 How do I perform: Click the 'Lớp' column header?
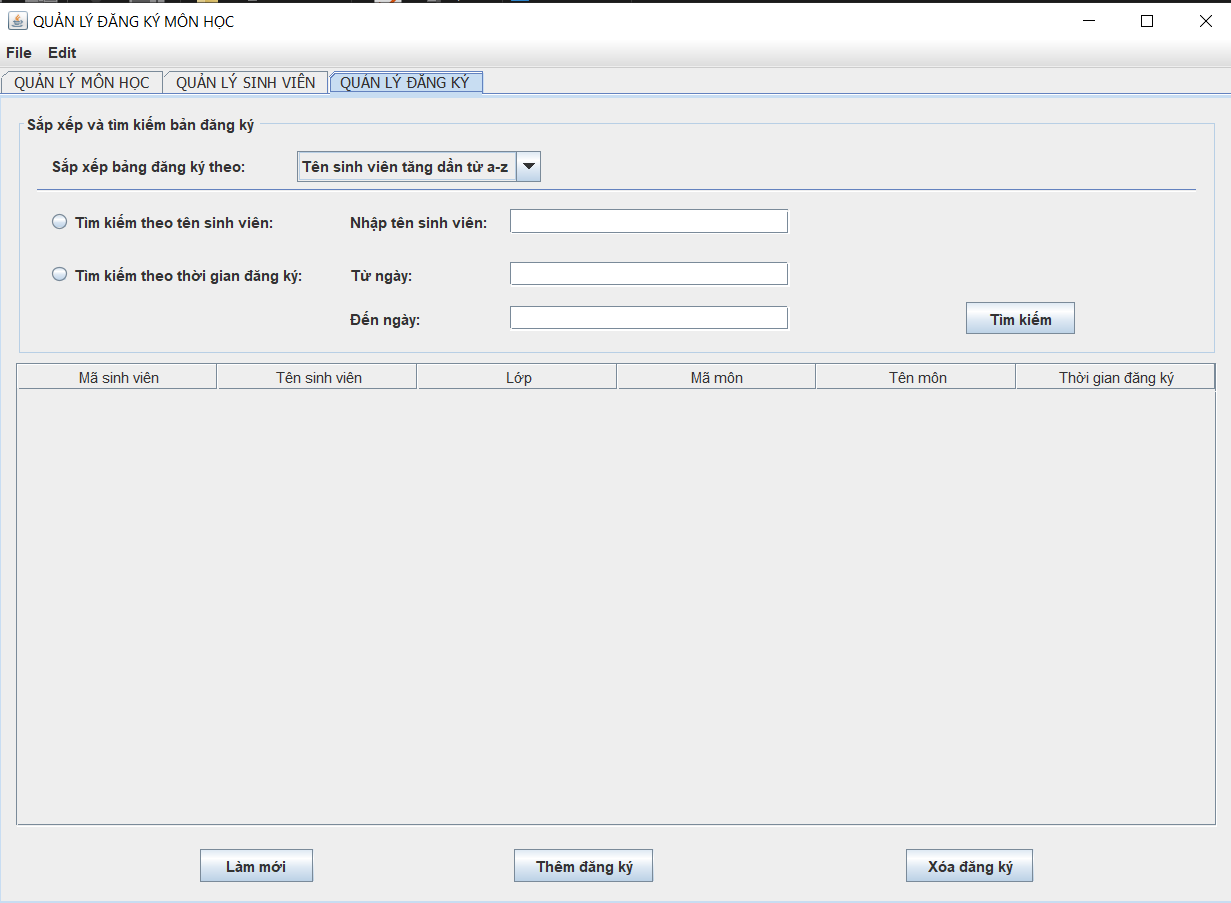(518, 377)
